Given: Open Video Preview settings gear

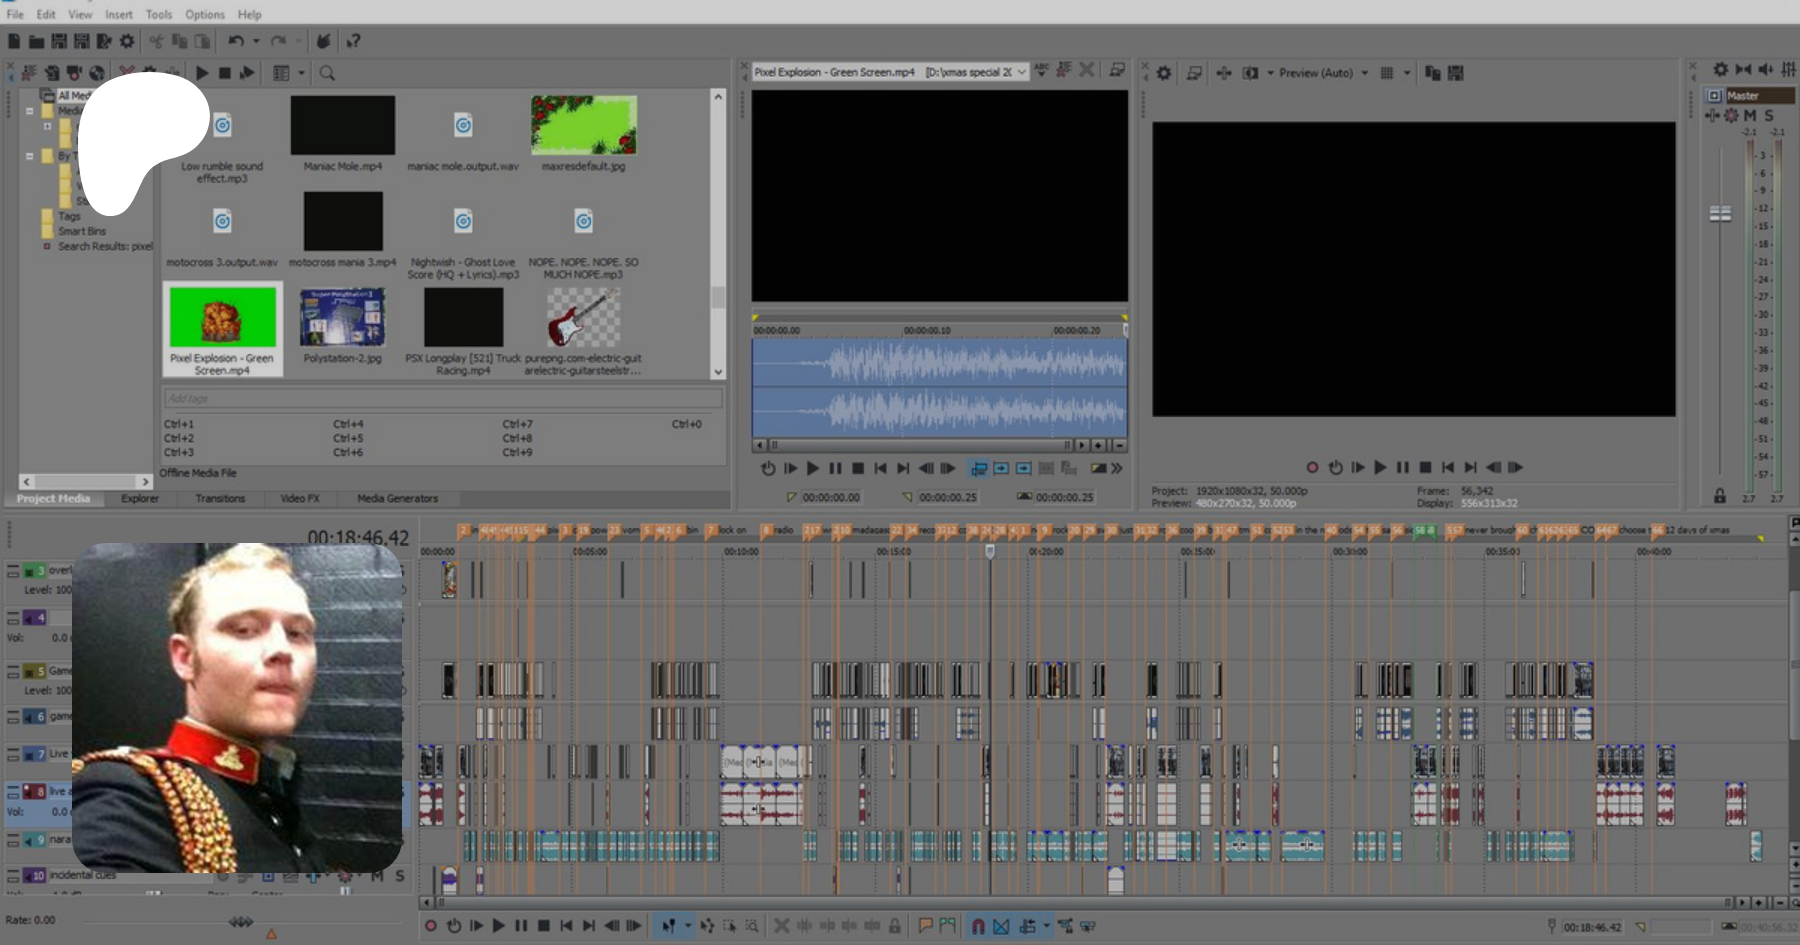Looking at the screenshot, I should [x=1164, y=73].
